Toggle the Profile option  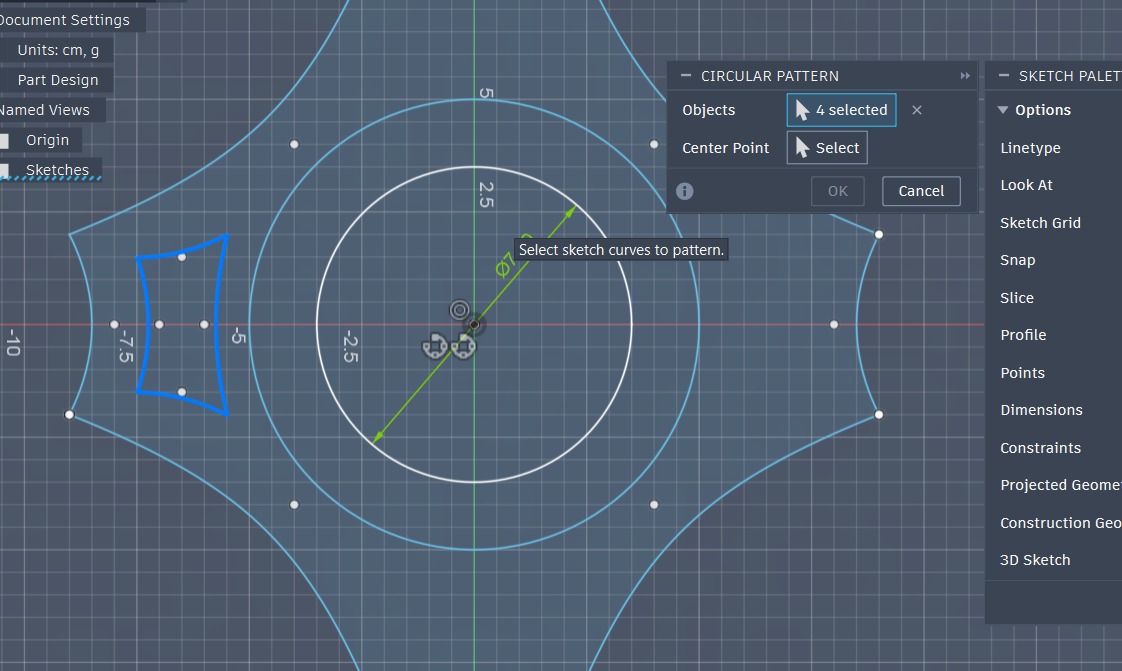pos(1023,336)
